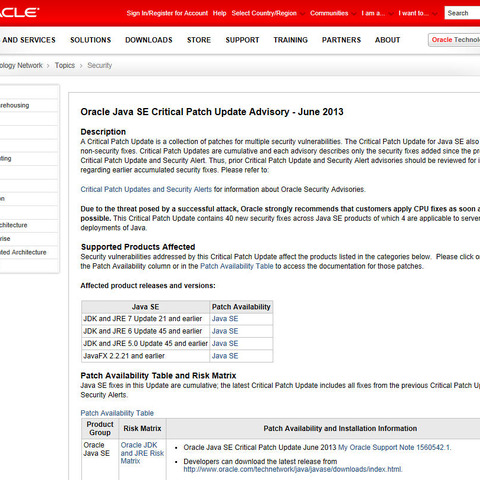480x480 pixels.
Task: Expand Select Country/Region dropdown
Action: coord(268,13)
